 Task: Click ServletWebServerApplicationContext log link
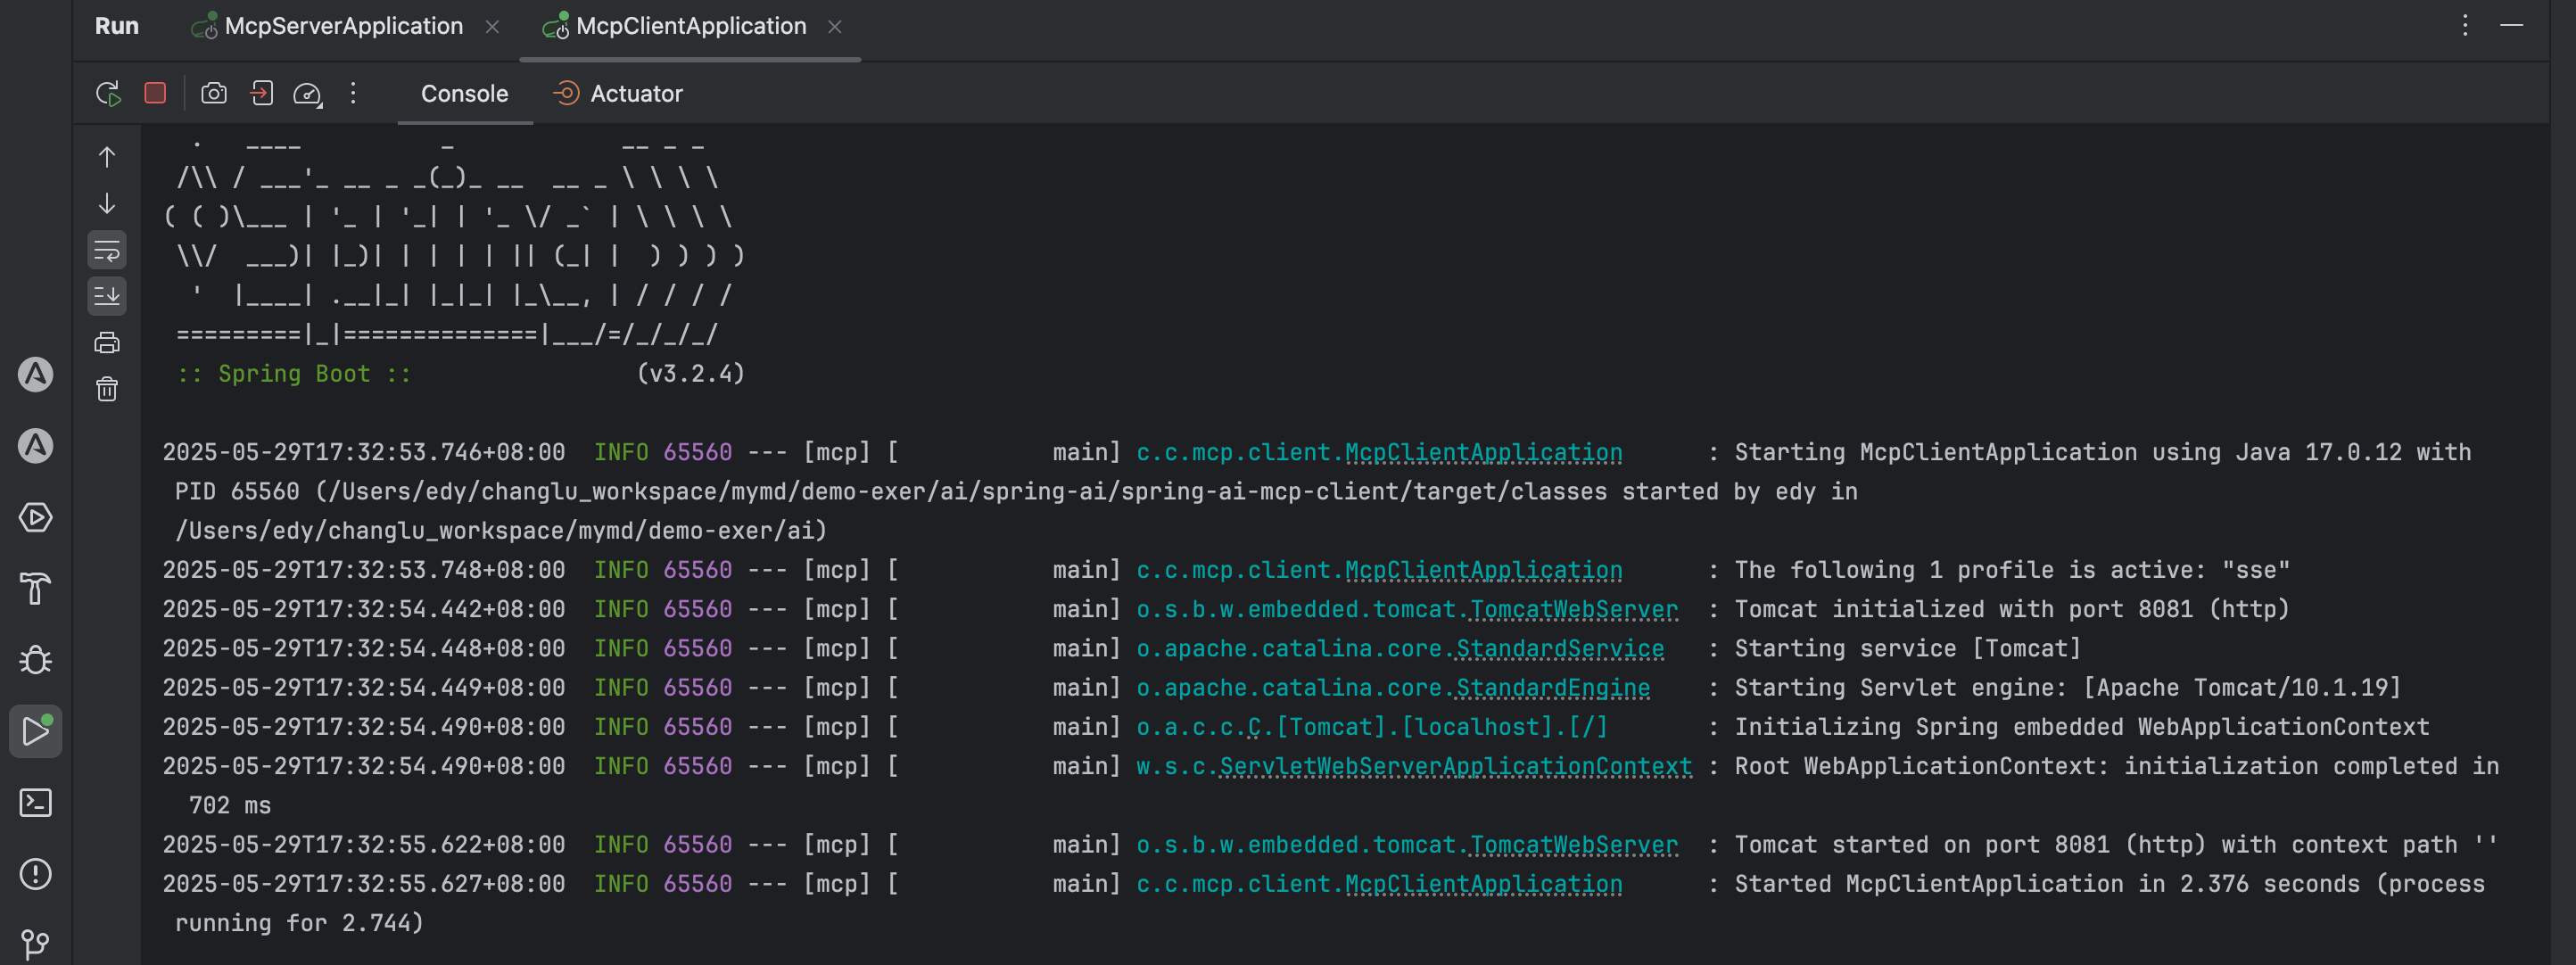click(x=1455, y=766)
